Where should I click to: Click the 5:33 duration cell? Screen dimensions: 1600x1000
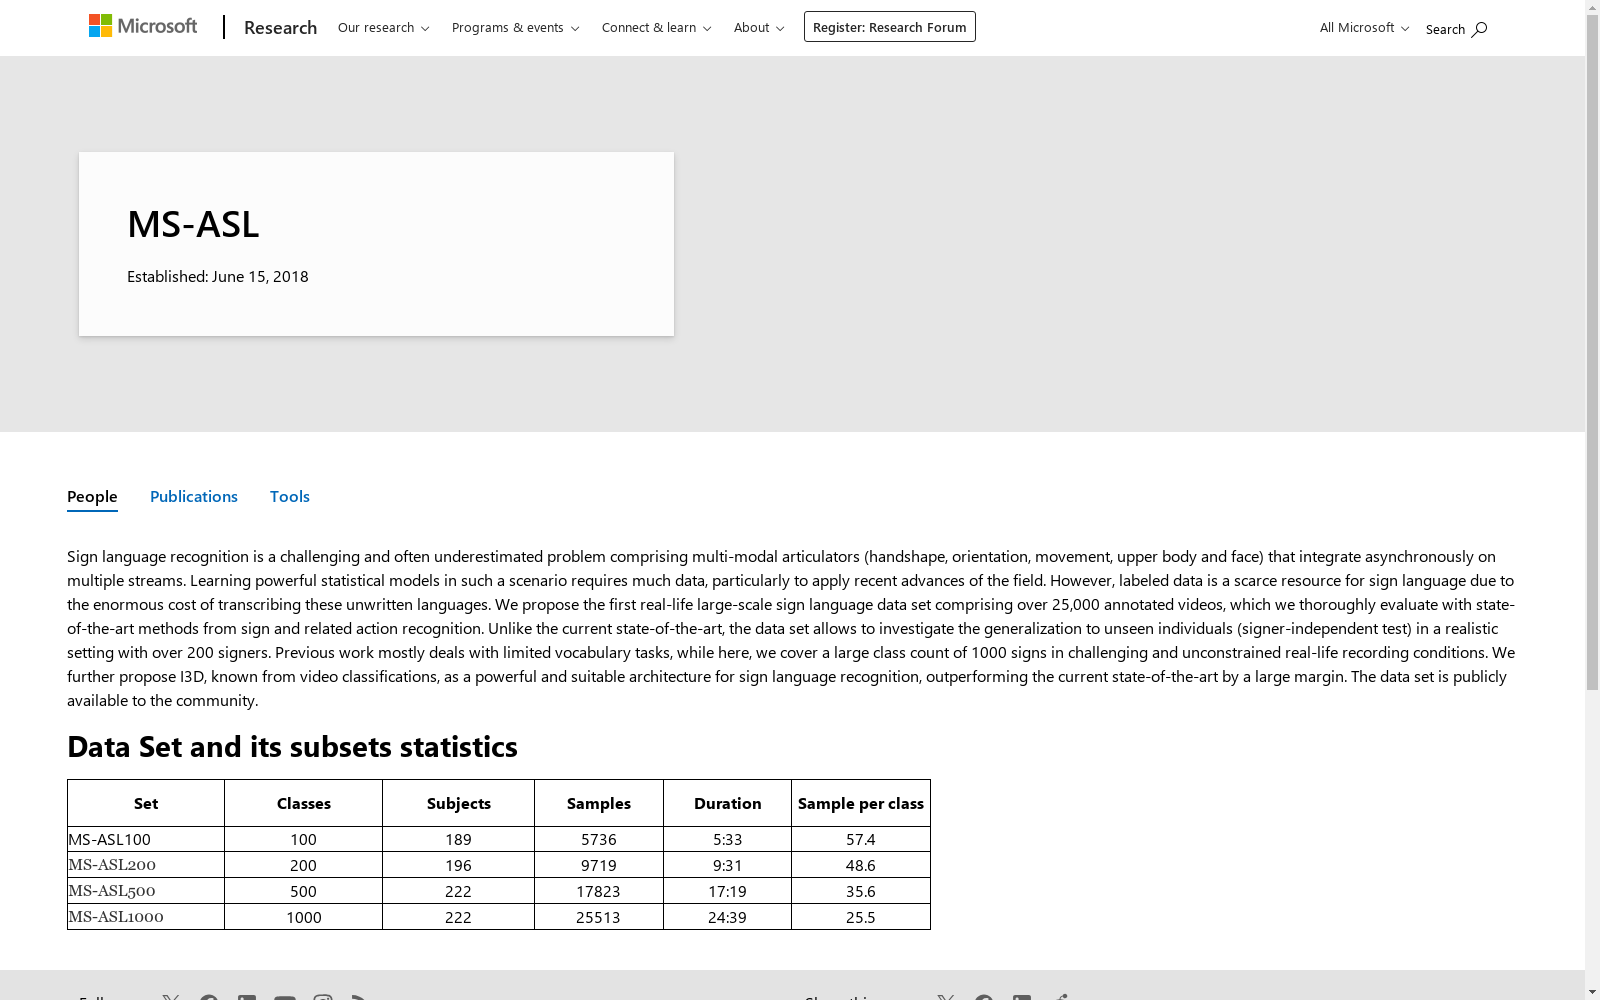(x=728, y=839)
